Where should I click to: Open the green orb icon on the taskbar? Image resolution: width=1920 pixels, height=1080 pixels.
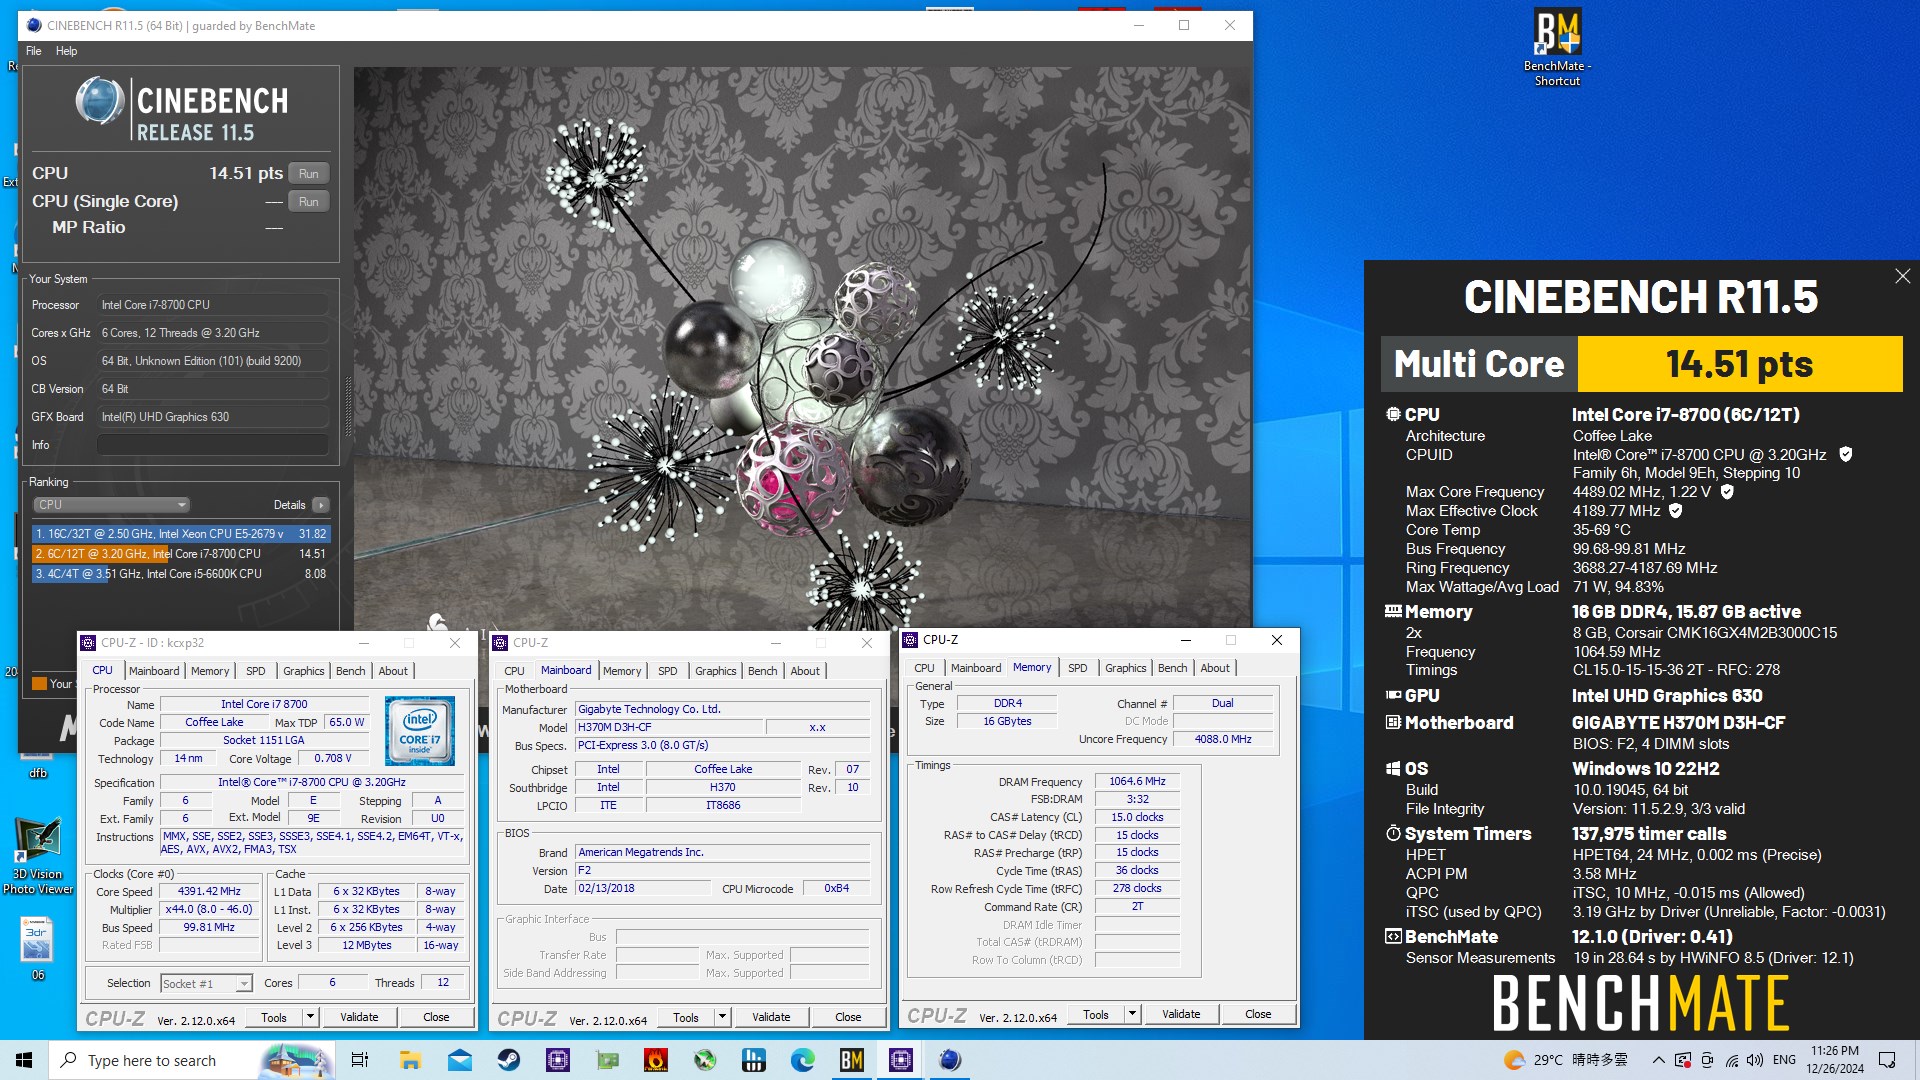click(705, 1060)
